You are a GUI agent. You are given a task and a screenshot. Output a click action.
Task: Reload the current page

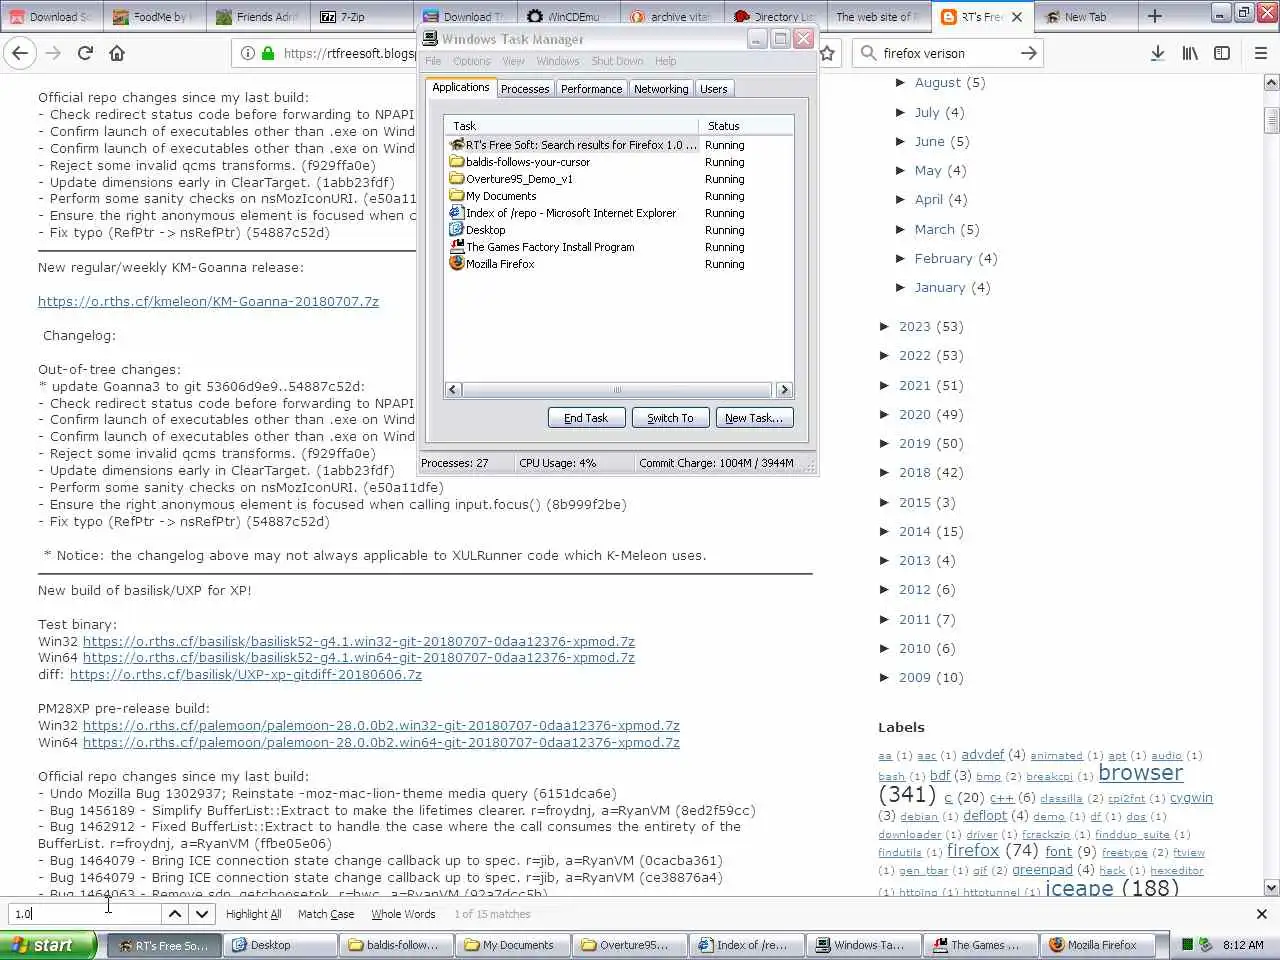(x=85, y=53)
